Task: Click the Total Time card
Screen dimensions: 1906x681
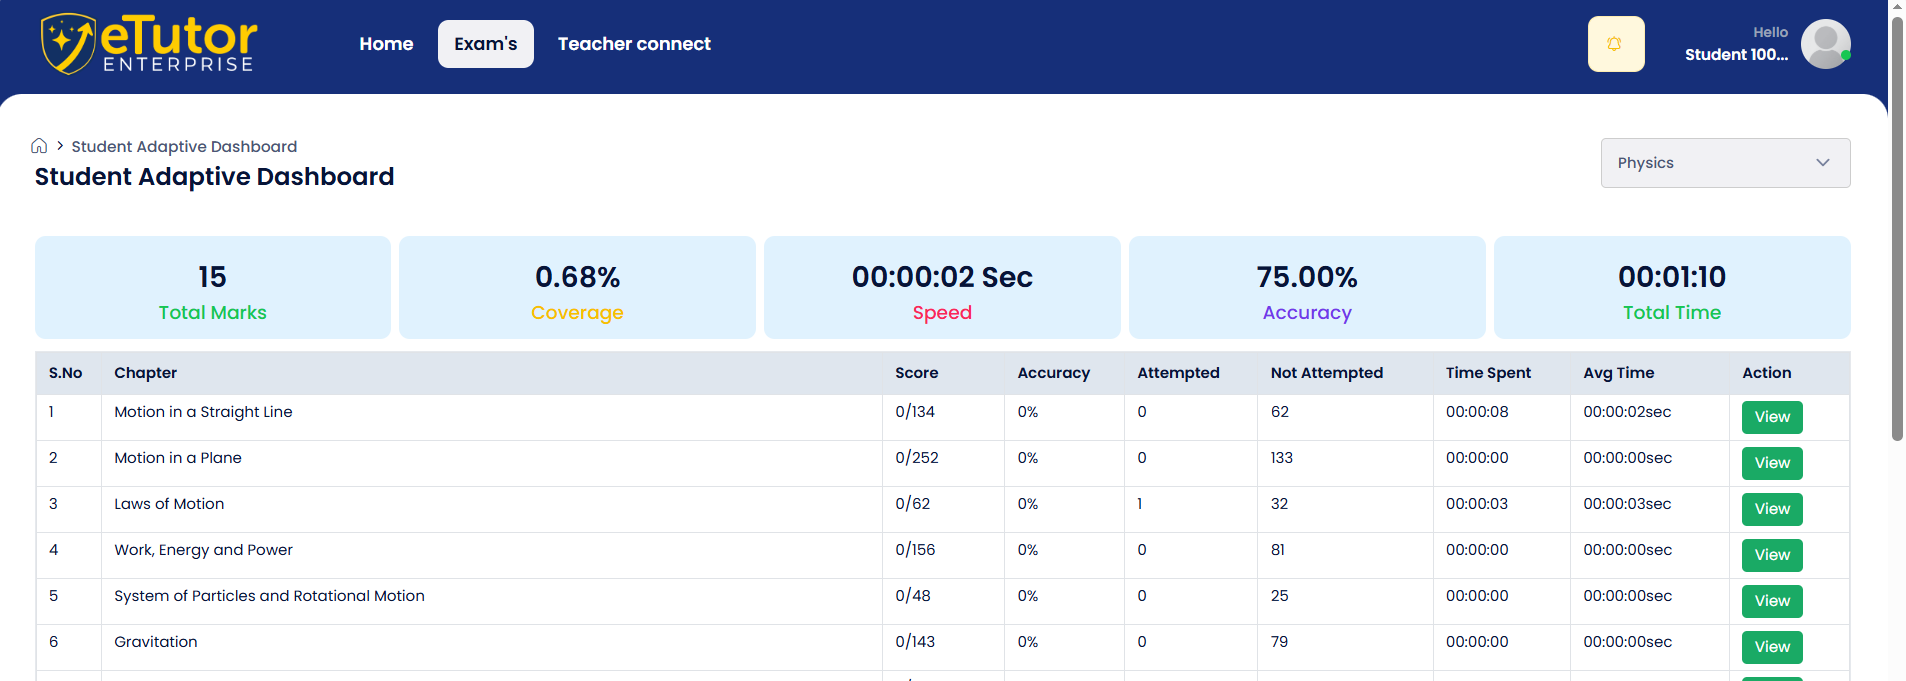Action: [1672, 288]
